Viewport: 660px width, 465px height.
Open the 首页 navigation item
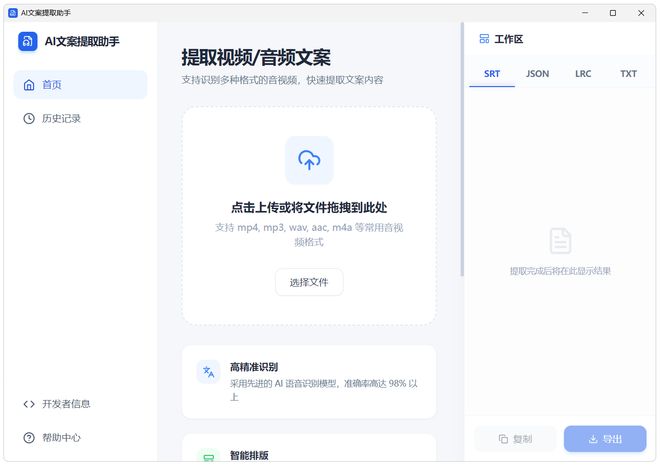pos(80,85)
